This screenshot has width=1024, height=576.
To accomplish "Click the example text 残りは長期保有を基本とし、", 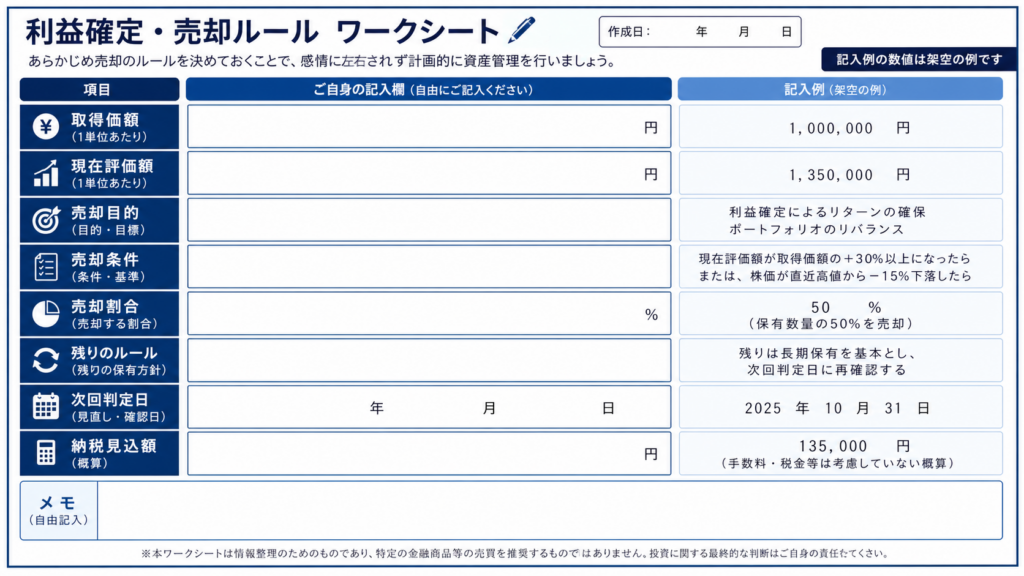I will 828,353.
